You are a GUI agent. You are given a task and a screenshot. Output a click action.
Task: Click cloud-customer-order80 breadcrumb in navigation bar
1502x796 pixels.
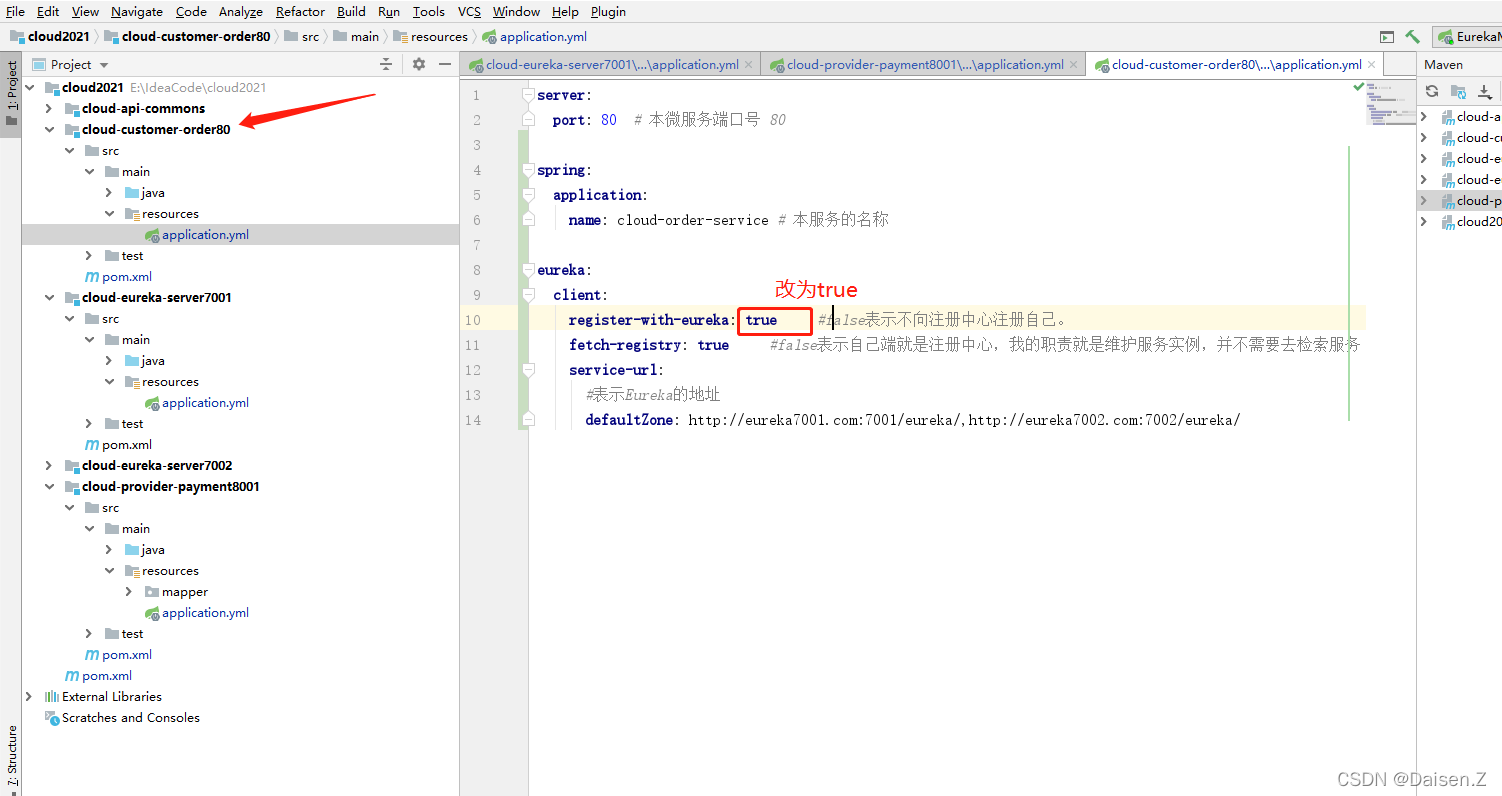tap(187, 36)
